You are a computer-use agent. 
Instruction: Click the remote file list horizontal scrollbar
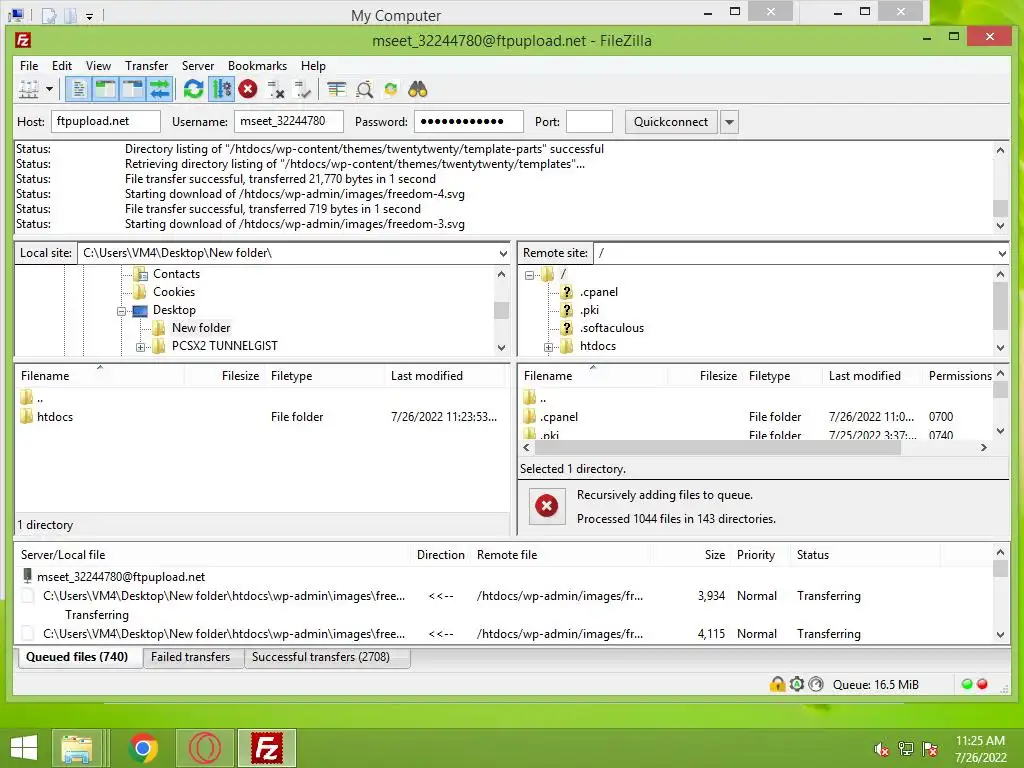click(x=717, y=447)
